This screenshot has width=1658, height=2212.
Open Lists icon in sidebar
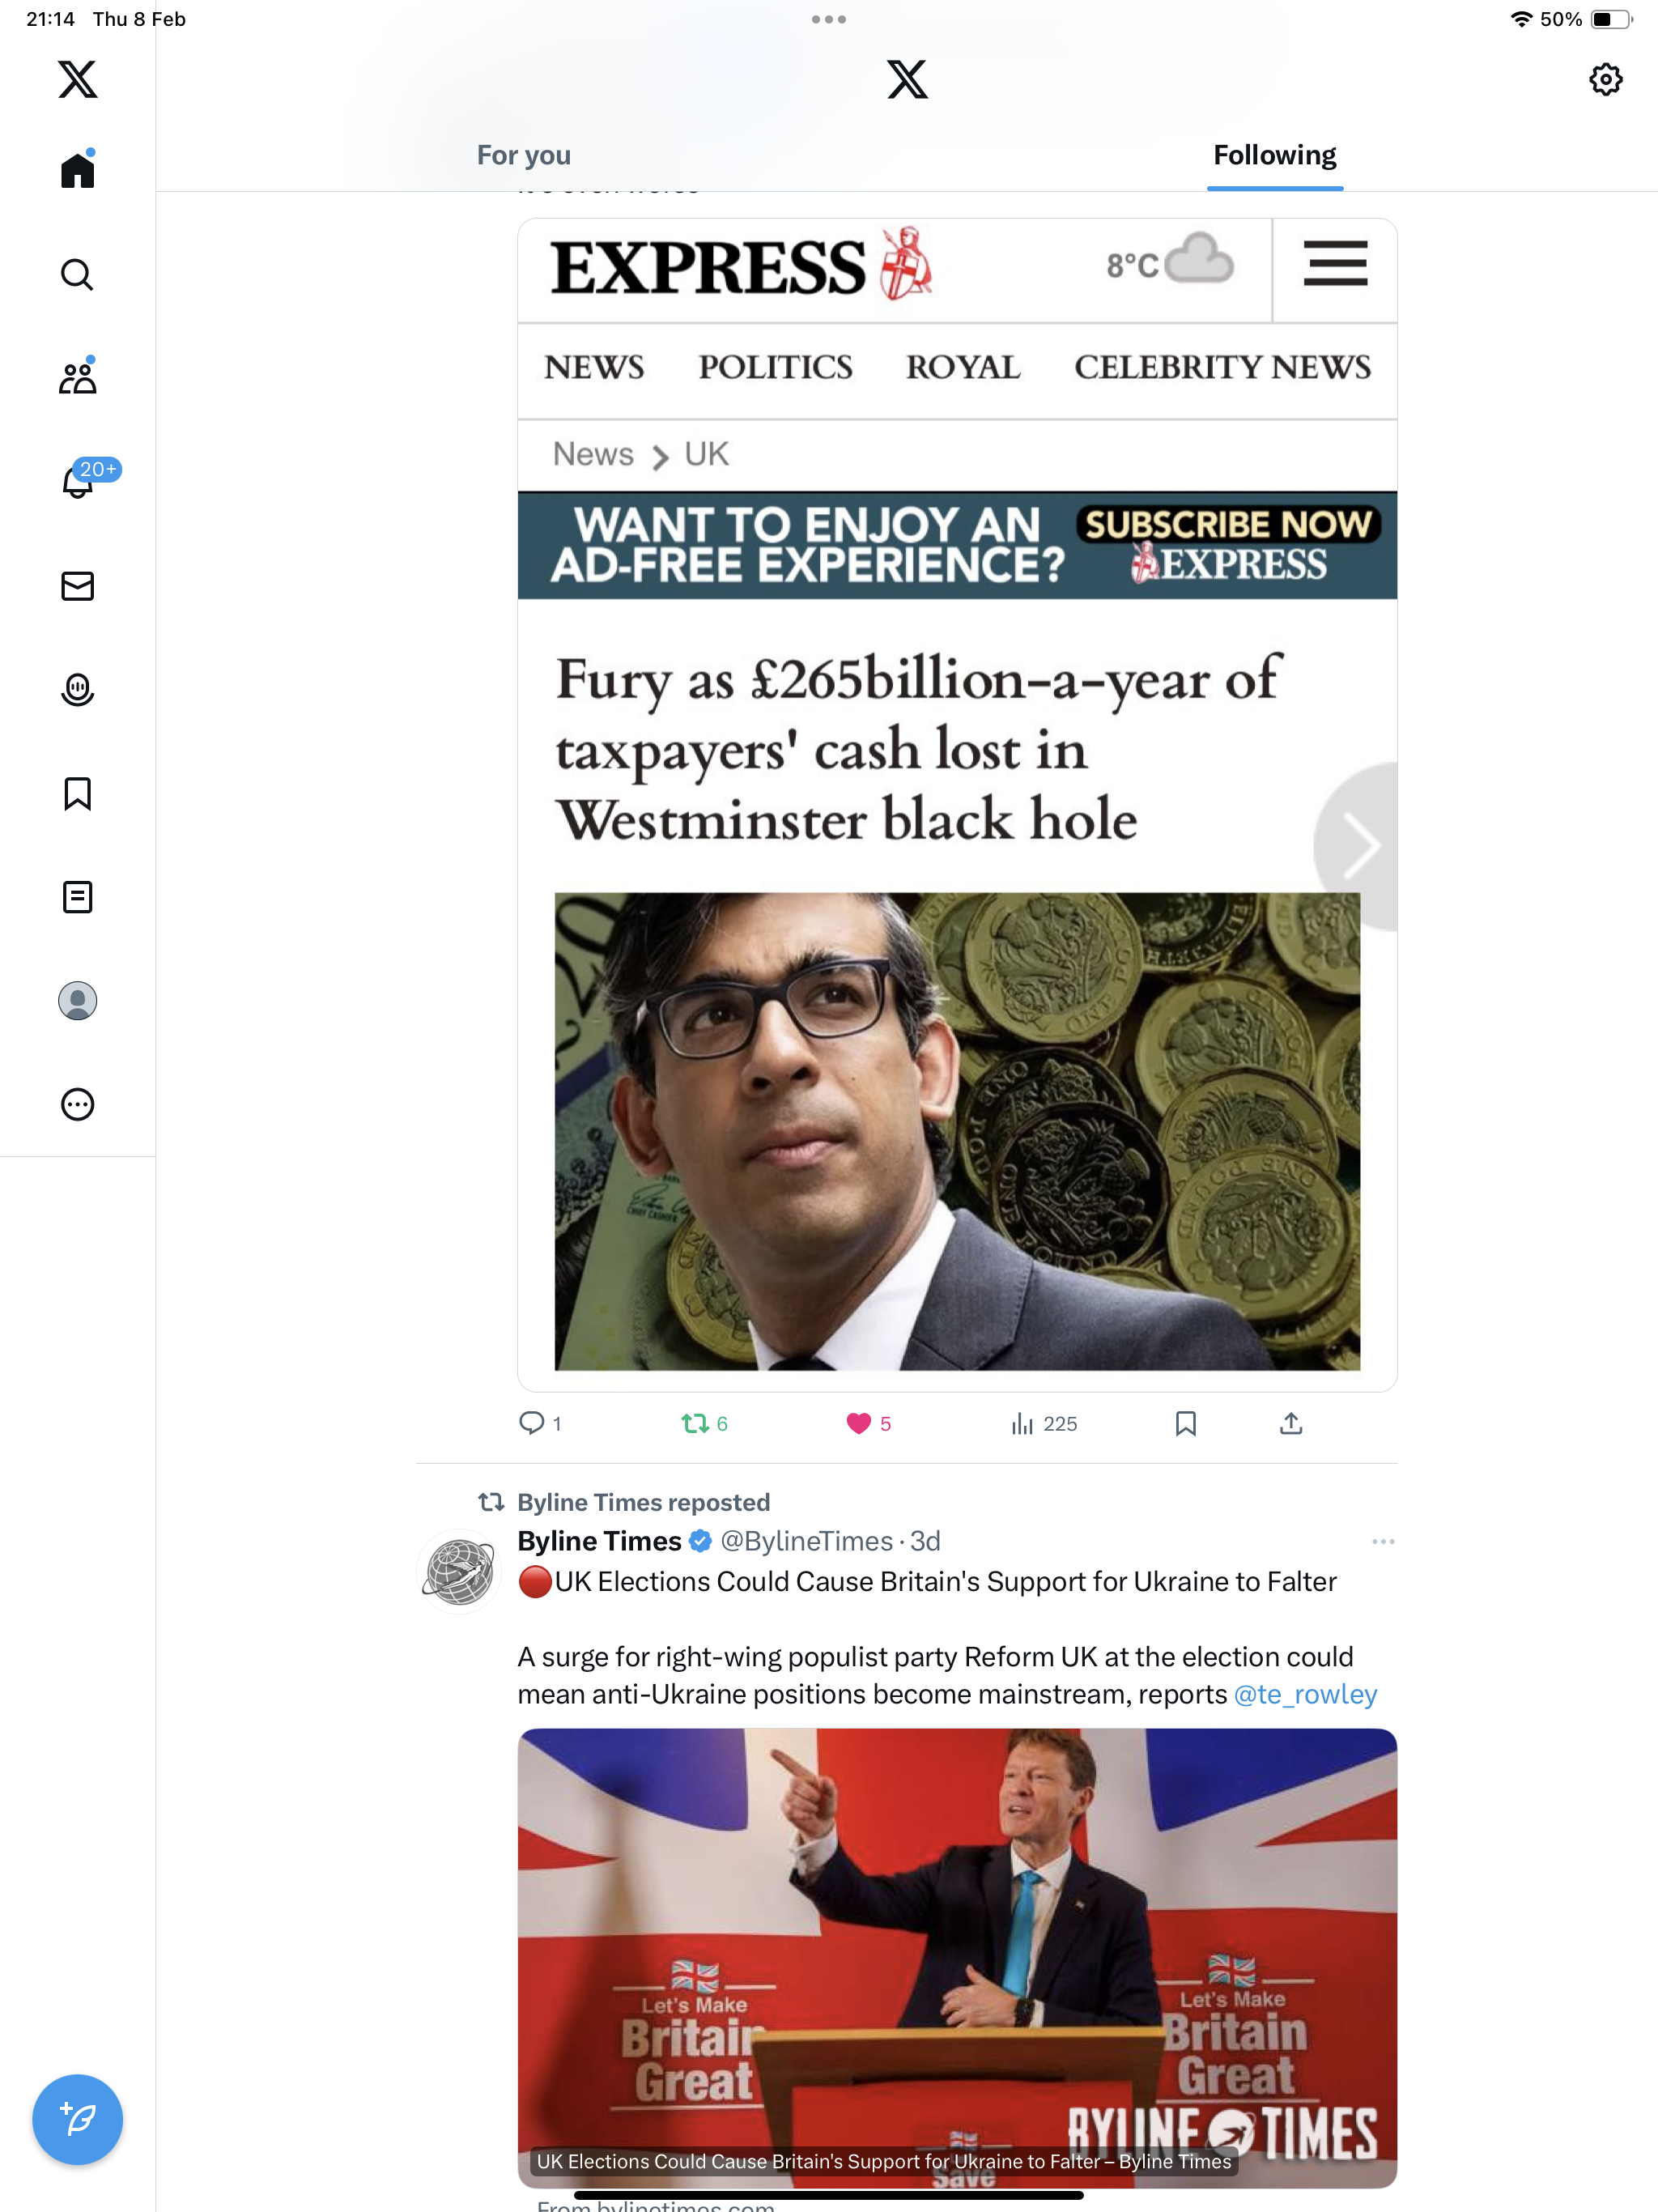77,897
